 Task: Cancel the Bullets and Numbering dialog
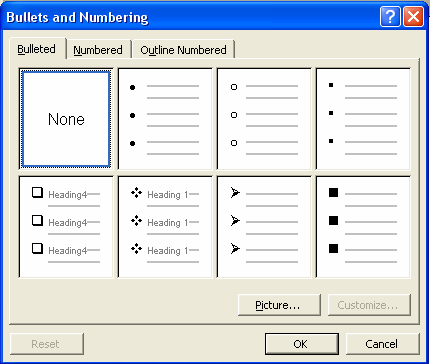point(383,344)
